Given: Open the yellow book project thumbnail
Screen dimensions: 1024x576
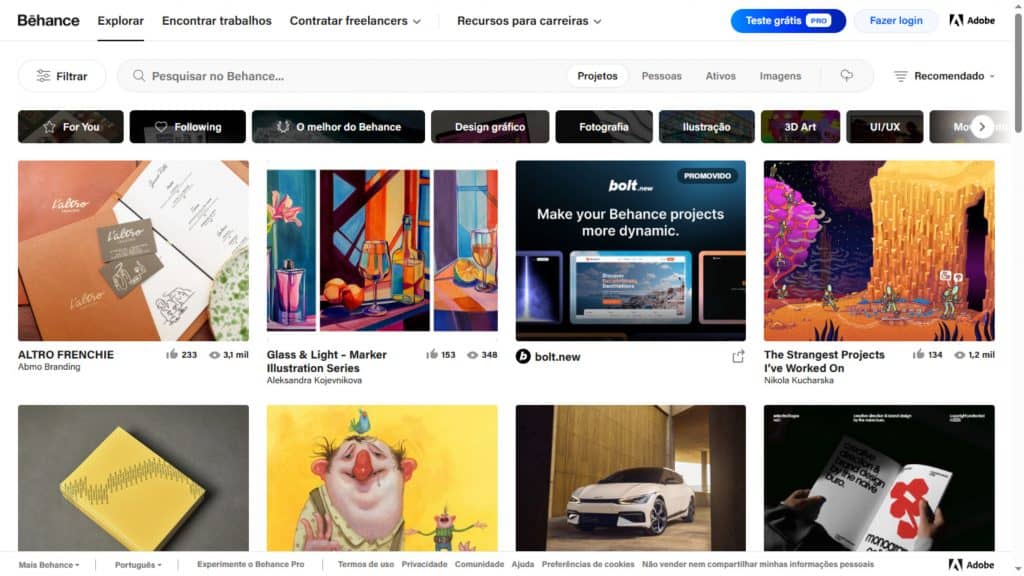Looking at the screenshot, I should click(133, 478).
